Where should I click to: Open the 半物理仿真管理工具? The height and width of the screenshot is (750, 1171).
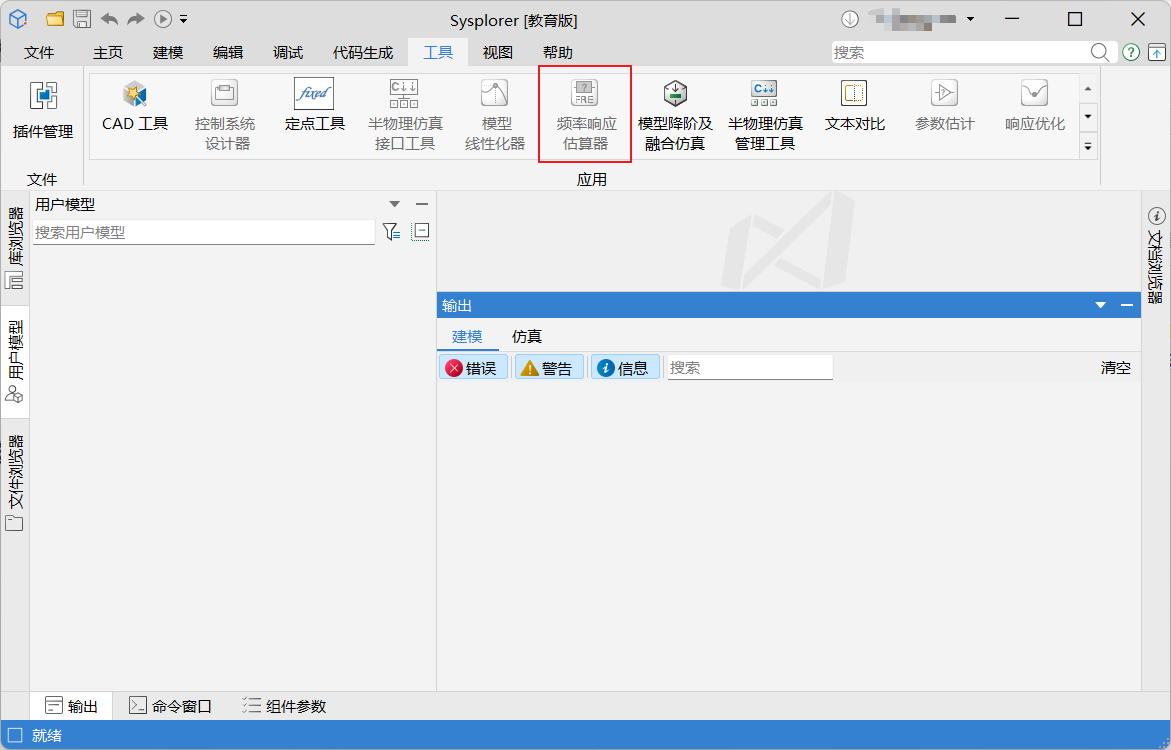[x=765, y=115]
